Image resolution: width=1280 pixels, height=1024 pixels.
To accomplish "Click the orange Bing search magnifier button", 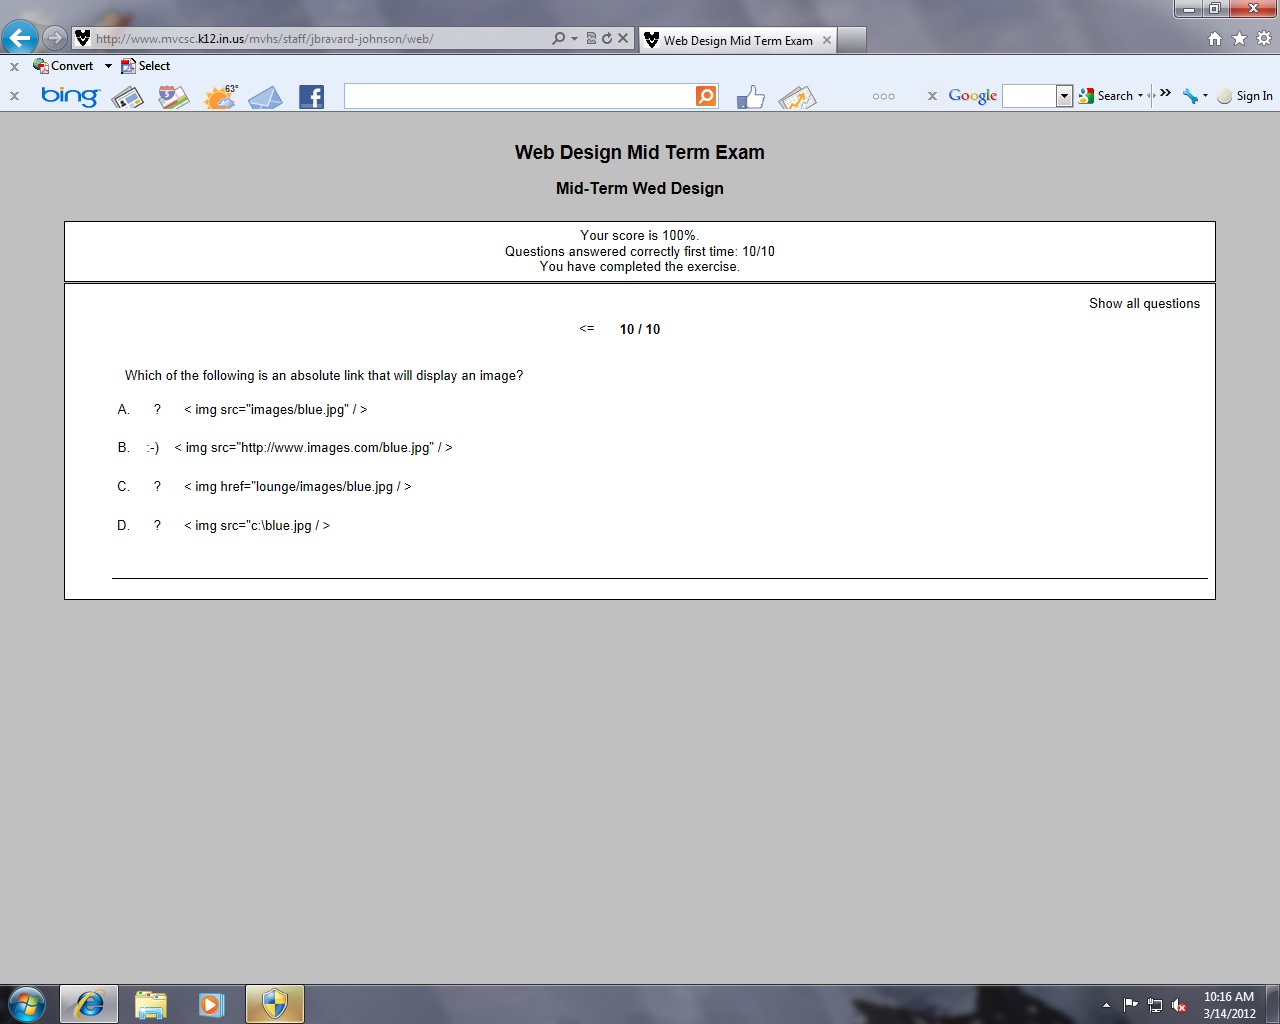I will tap(706, 96).
